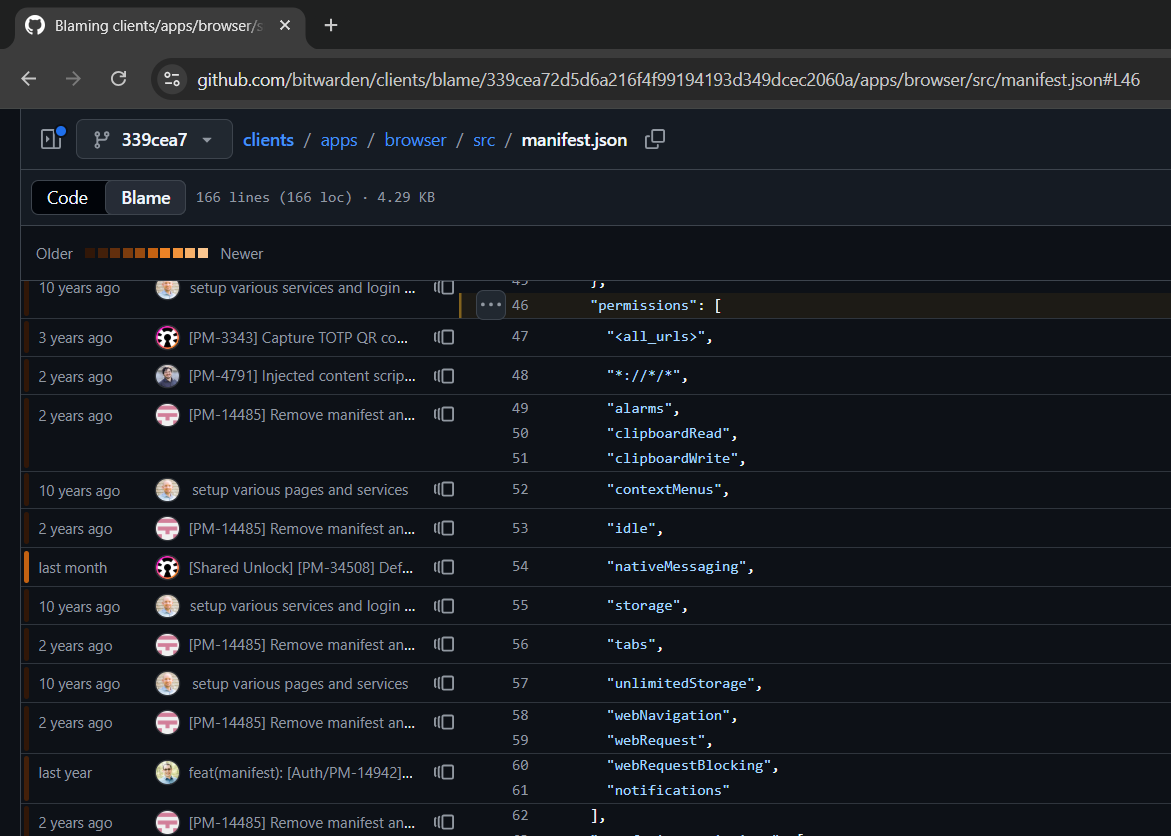The image size is (1171, 836).
Task: Open the 339cea7 branch selector dropdown
Action: [154, 139]
